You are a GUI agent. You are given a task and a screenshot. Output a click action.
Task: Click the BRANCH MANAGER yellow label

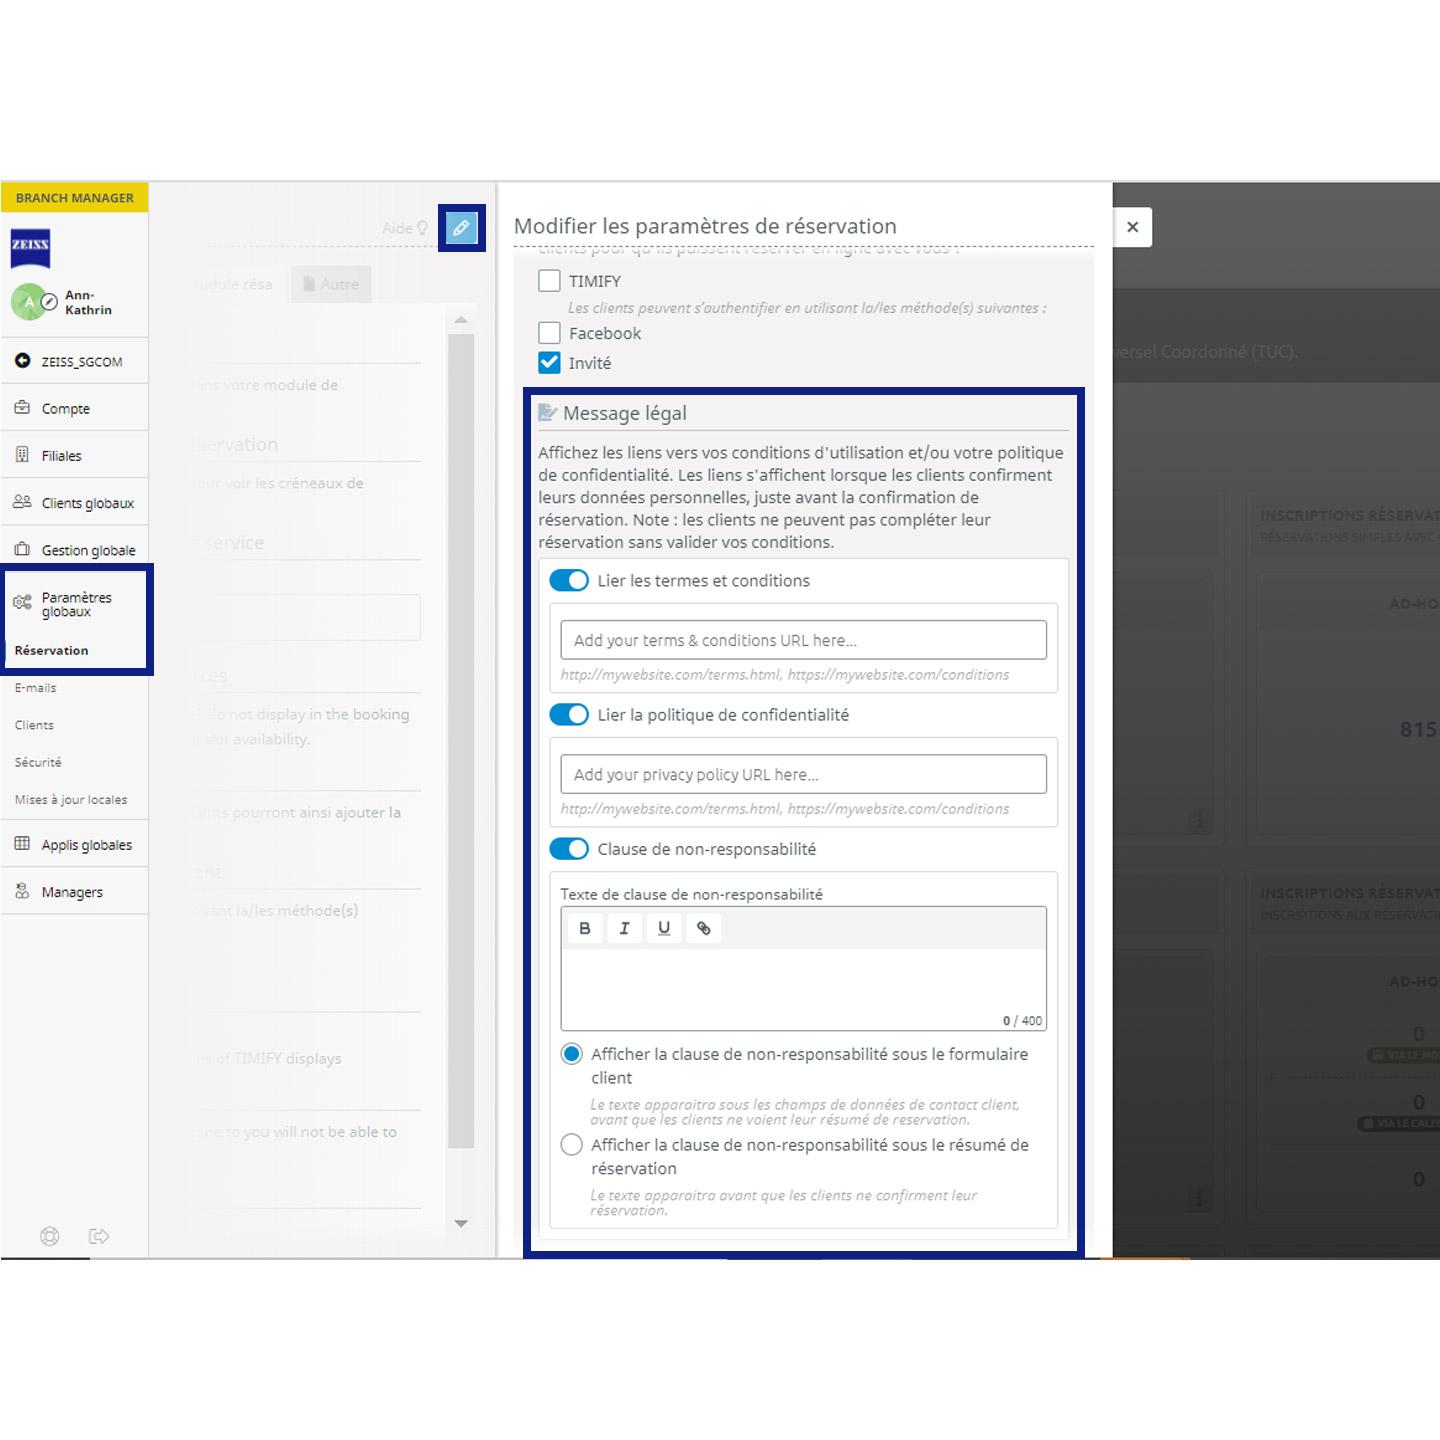(75, 197)
